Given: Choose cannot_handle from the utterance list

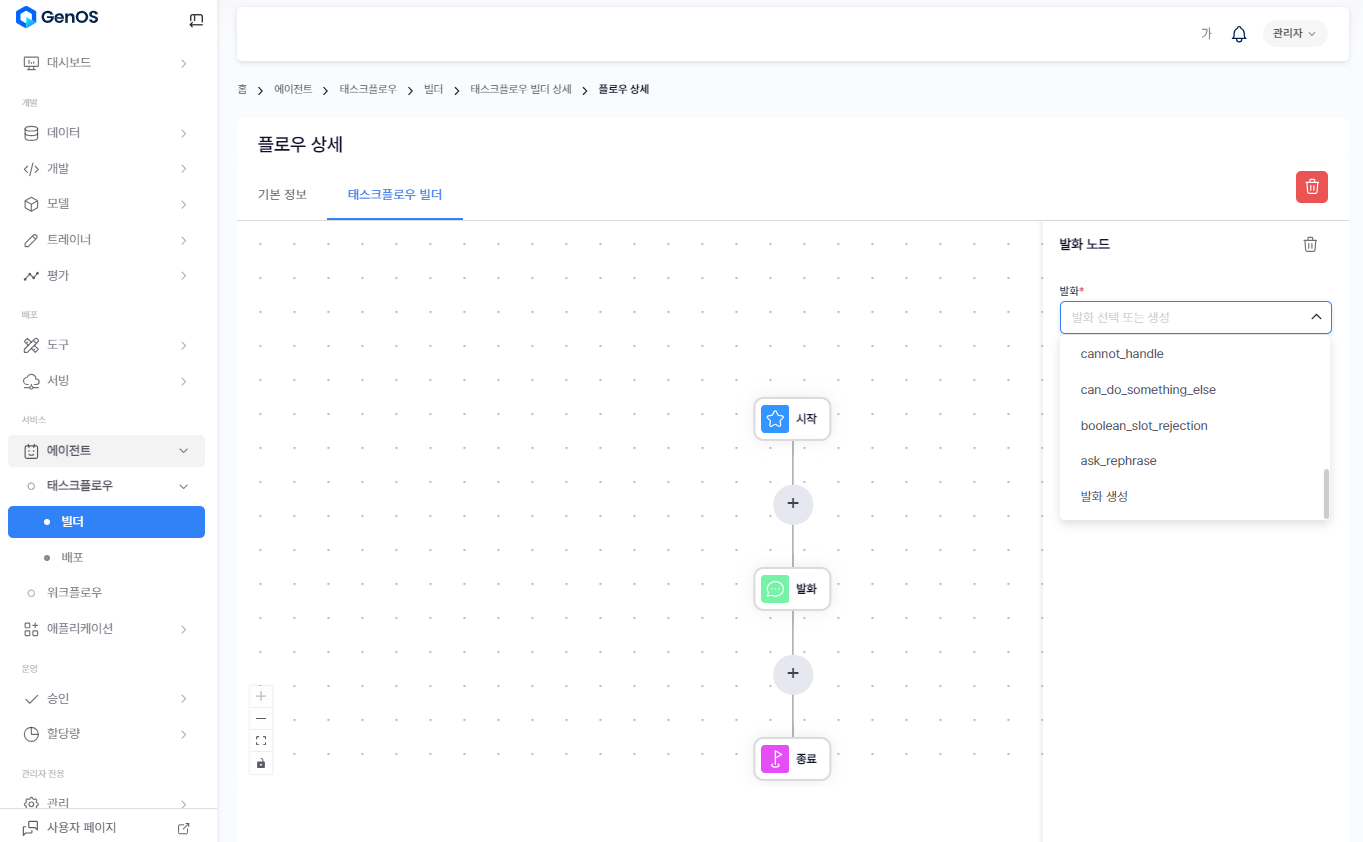Looking at the screenshot, I should coord(1121,354).
